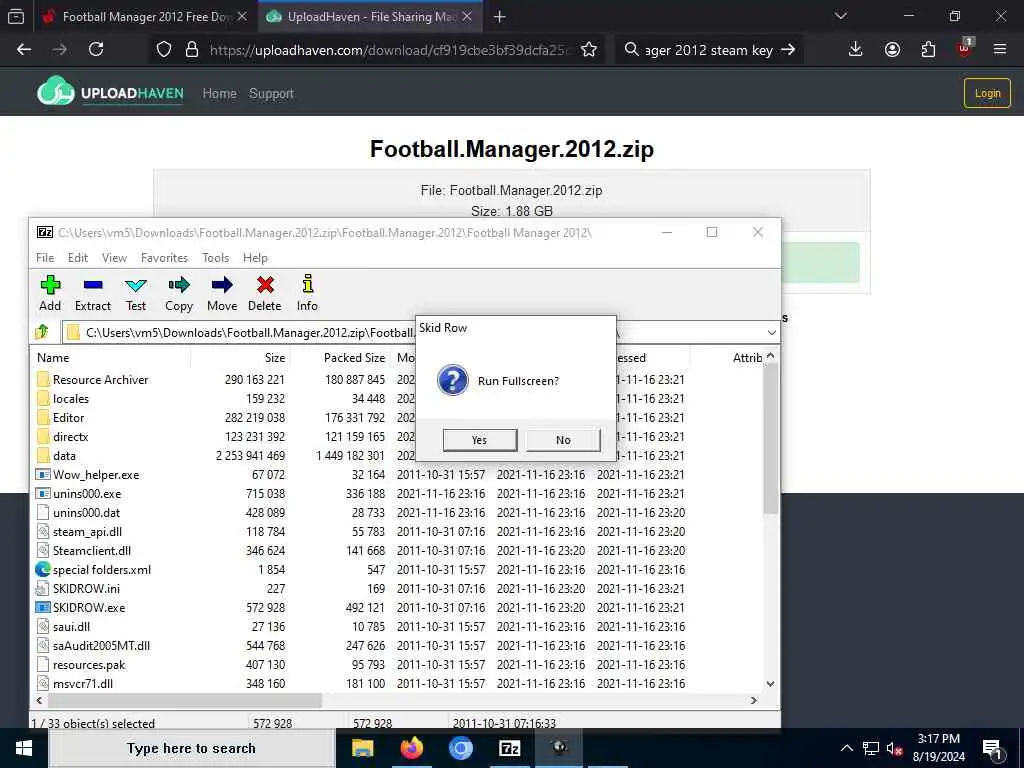1024x768 pixels.
Task: Expand the Firefox list all tabs chevron
Action: [840, 16]
